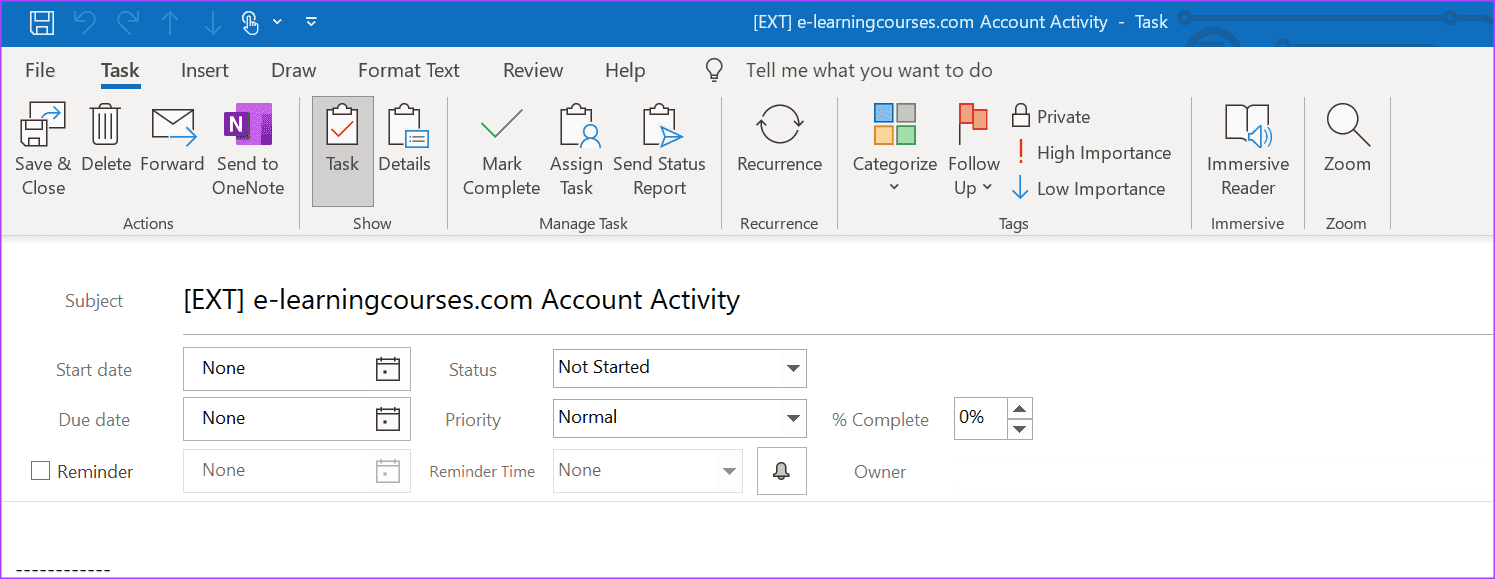Open Zoom dialog
The image size is (1495, 579).
pyautogui.click(x=1347, y=138)
